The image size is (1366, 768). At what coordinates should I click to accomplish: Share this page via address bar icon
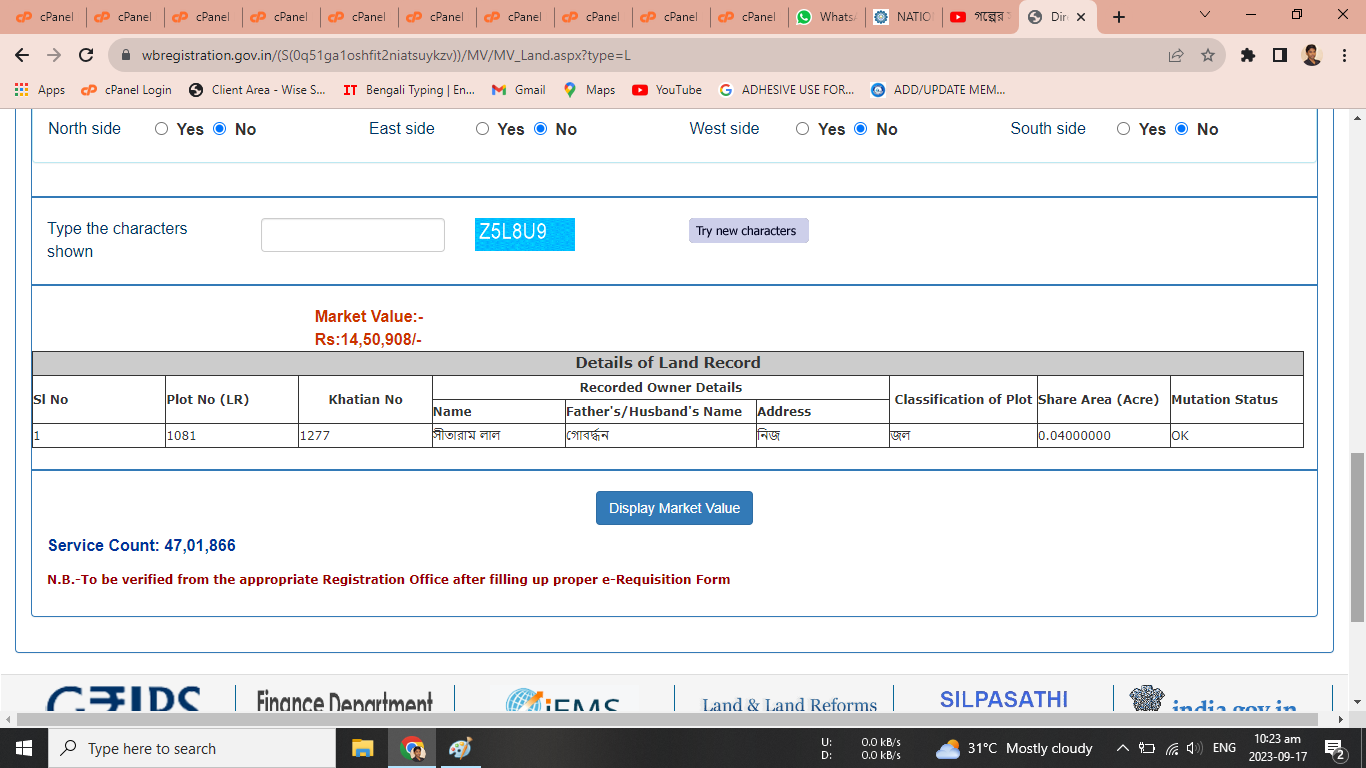pyautogui.click(x=1176, y=55)
